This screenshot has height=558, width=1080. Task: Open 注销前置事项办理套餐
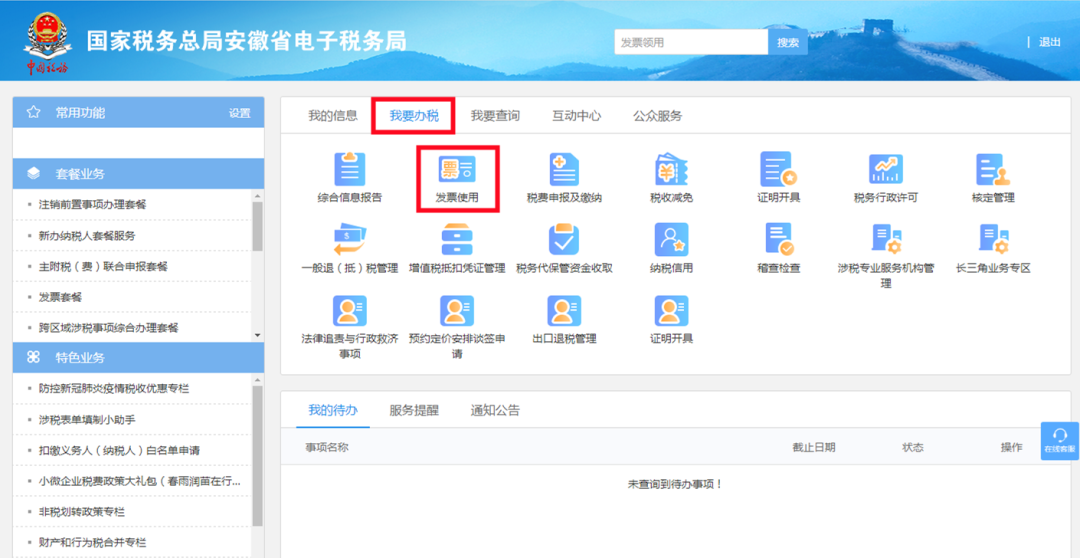(x=92, y=205)
